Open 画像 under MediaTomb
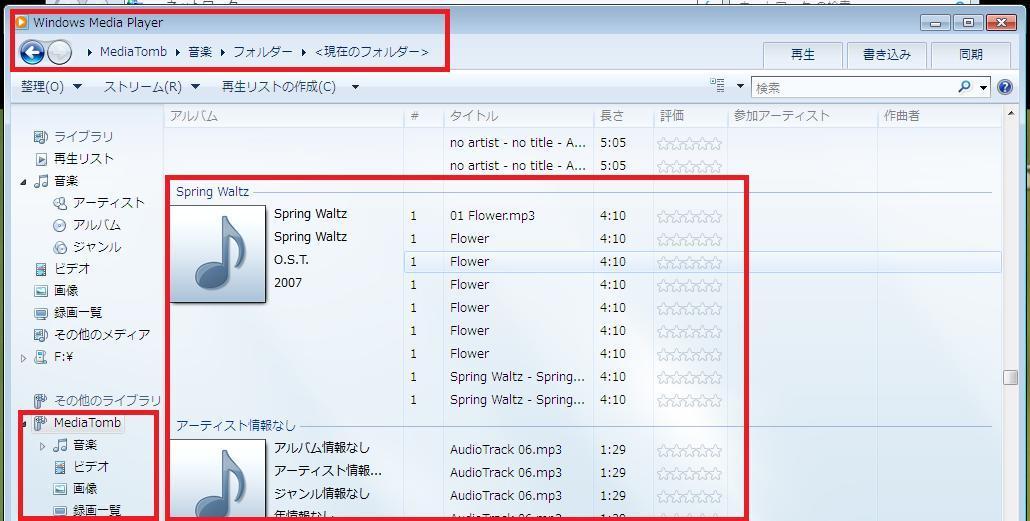The height and width of the screenshot is (521, 1030). [85, 488]
